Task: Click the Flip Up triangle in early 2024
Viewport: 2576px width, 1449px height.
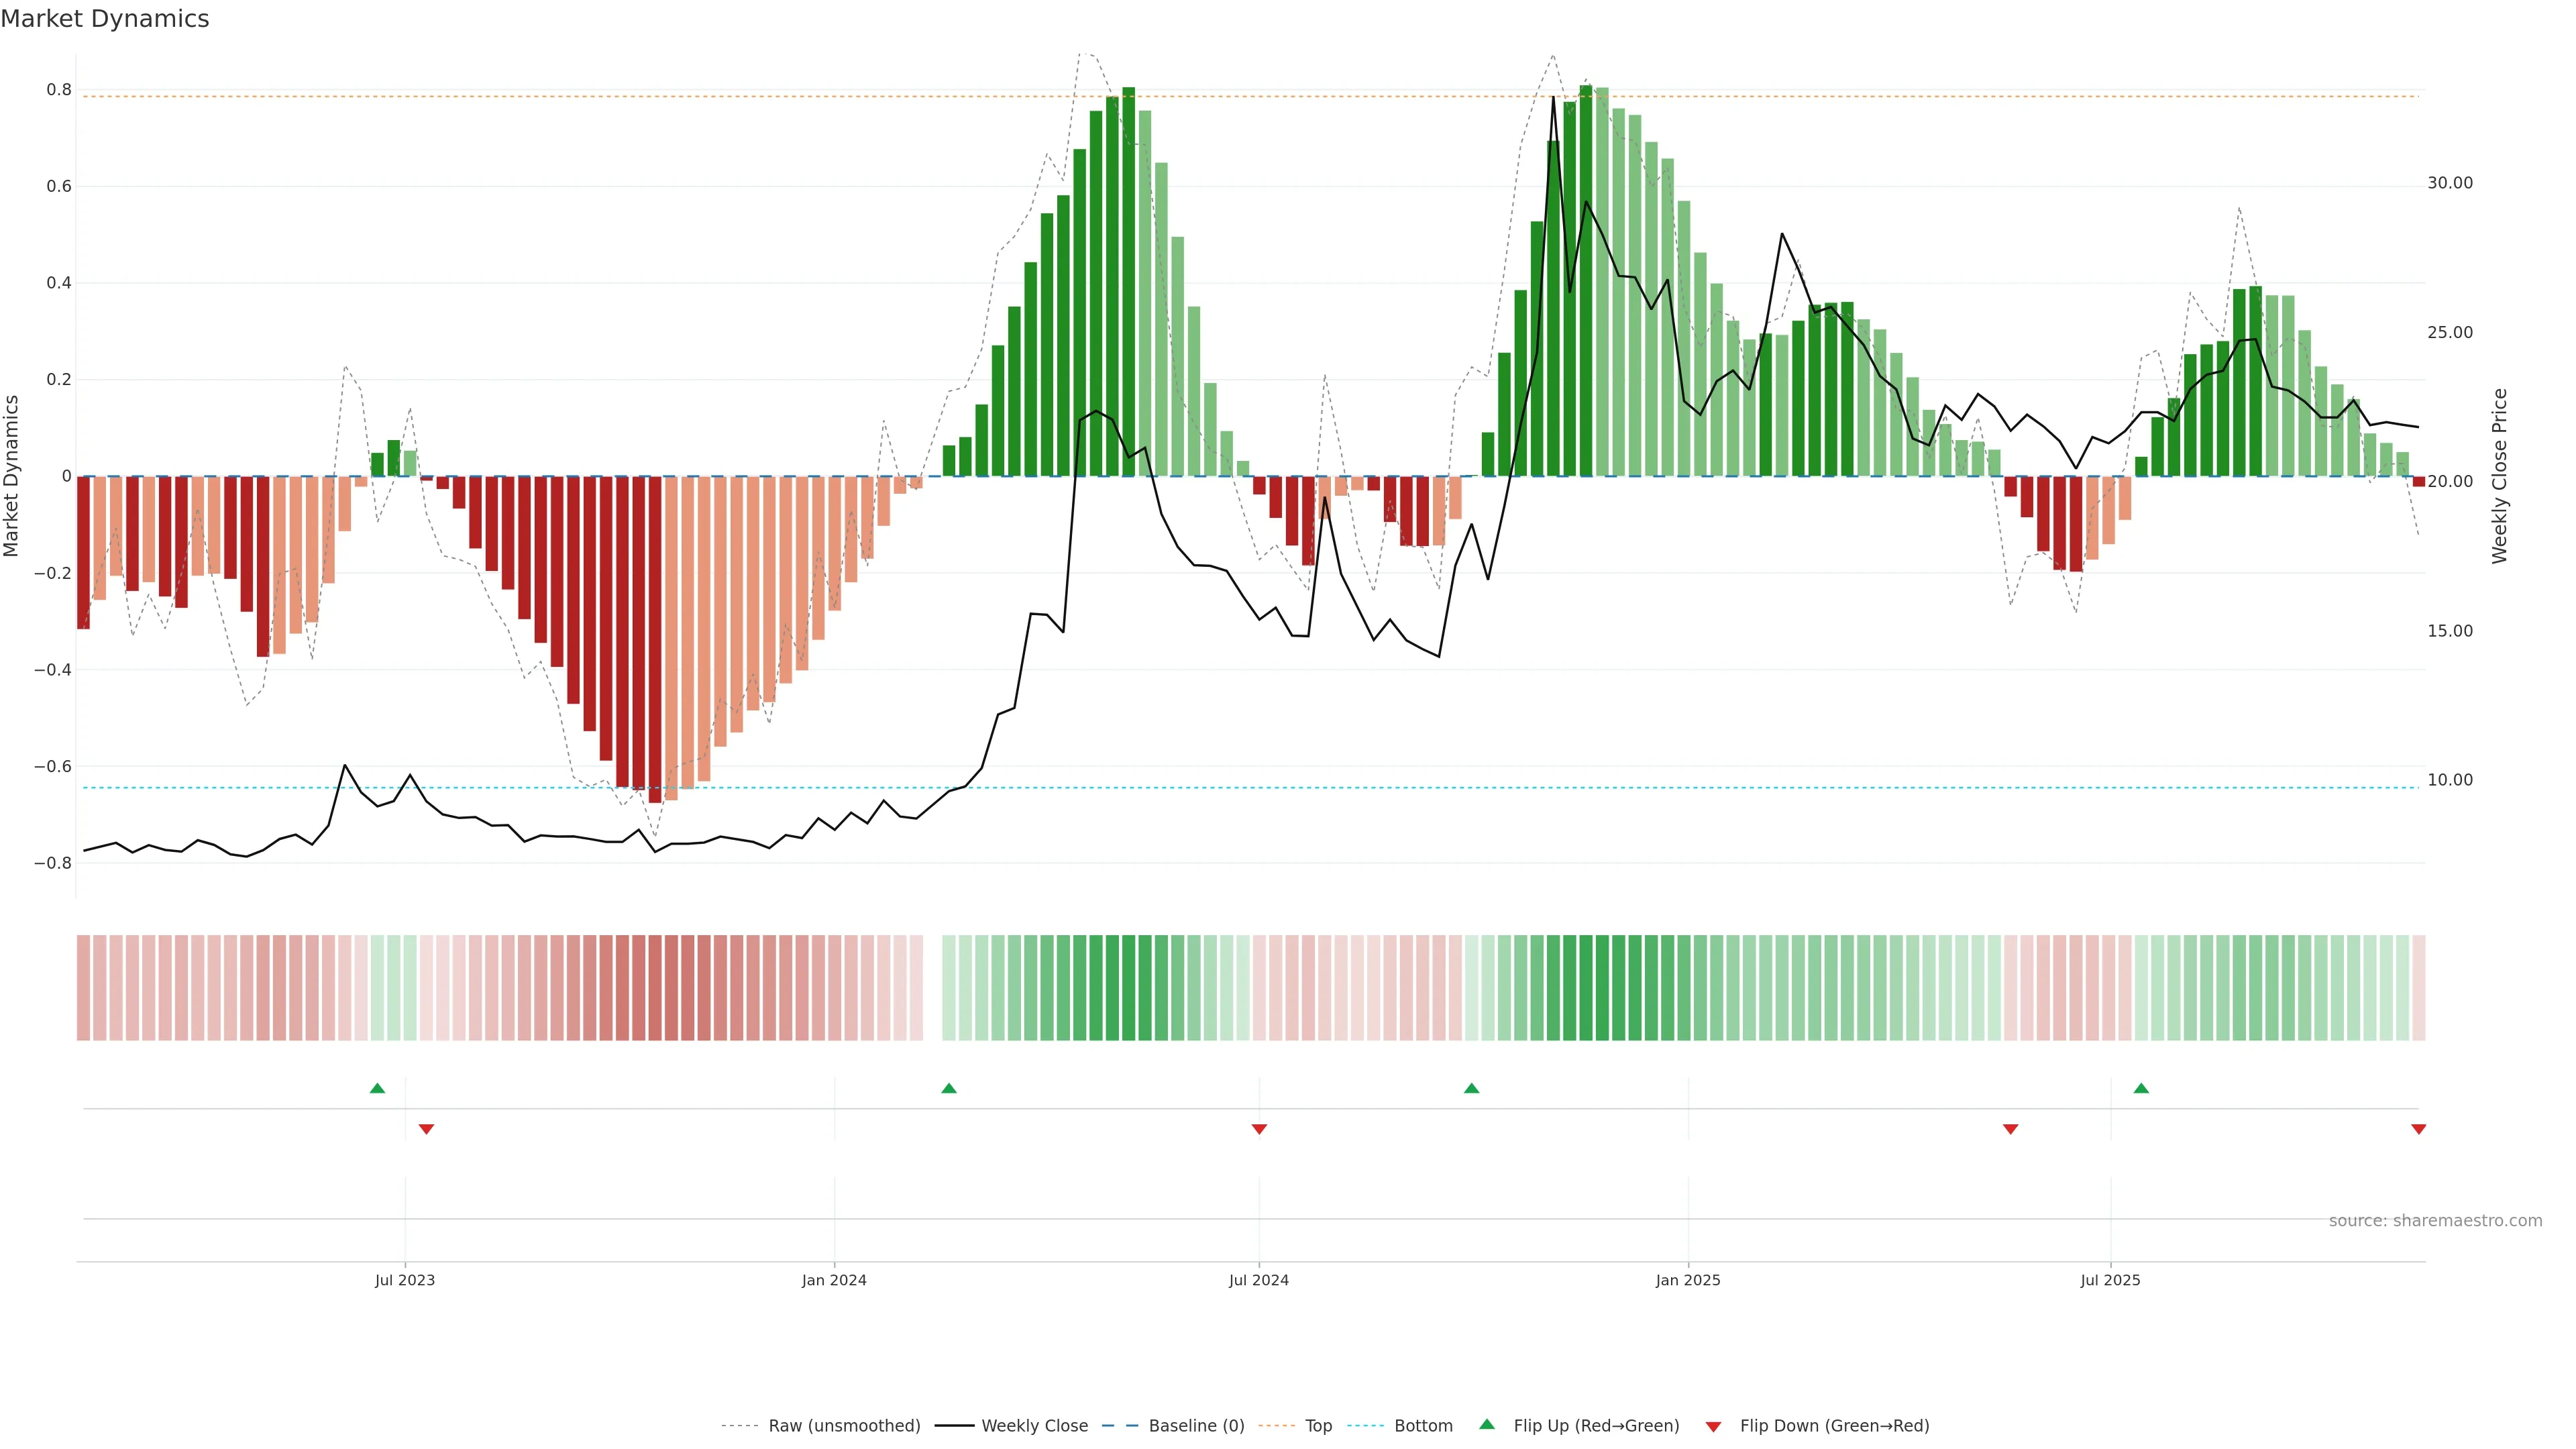Action: (949, 1088)
